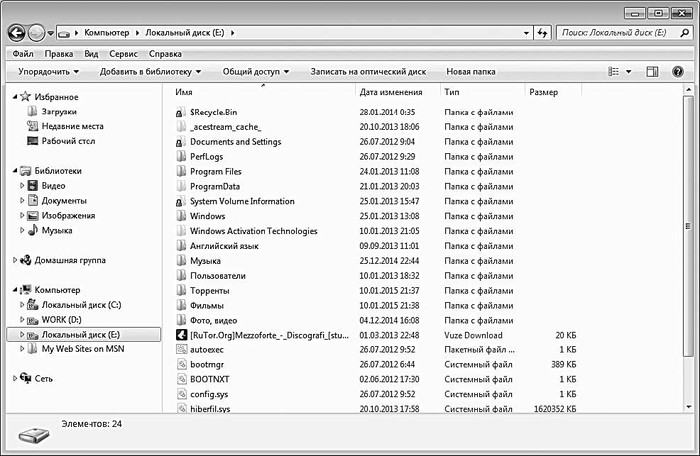Click the Домашняя группа icon
This screenshot has width=700, height=456.
click(x=26, y=260)
